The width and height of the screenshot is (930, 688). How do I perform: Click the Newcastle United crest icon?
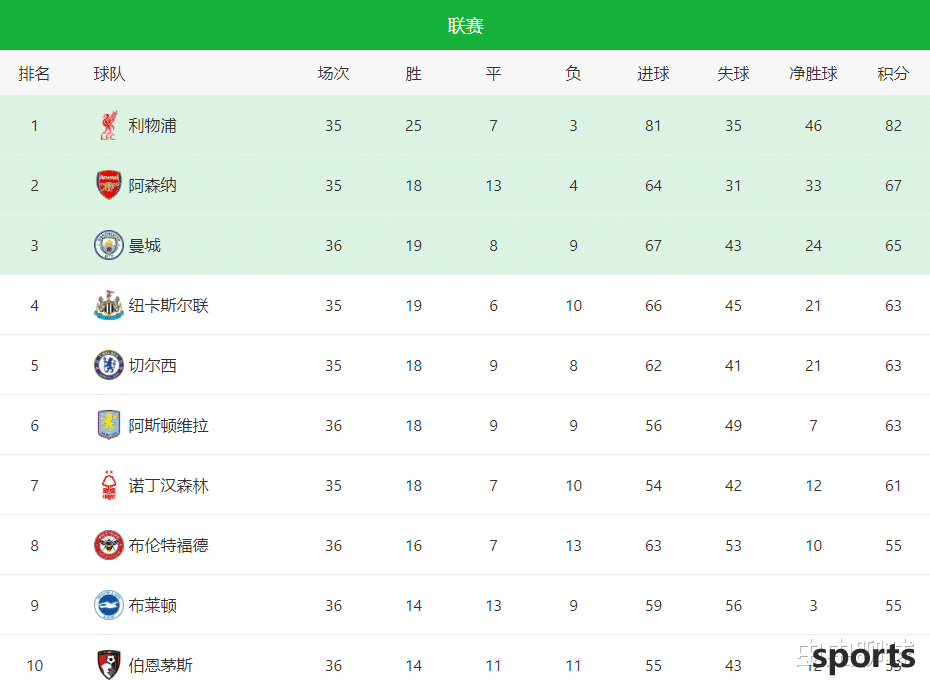point(109,305)
